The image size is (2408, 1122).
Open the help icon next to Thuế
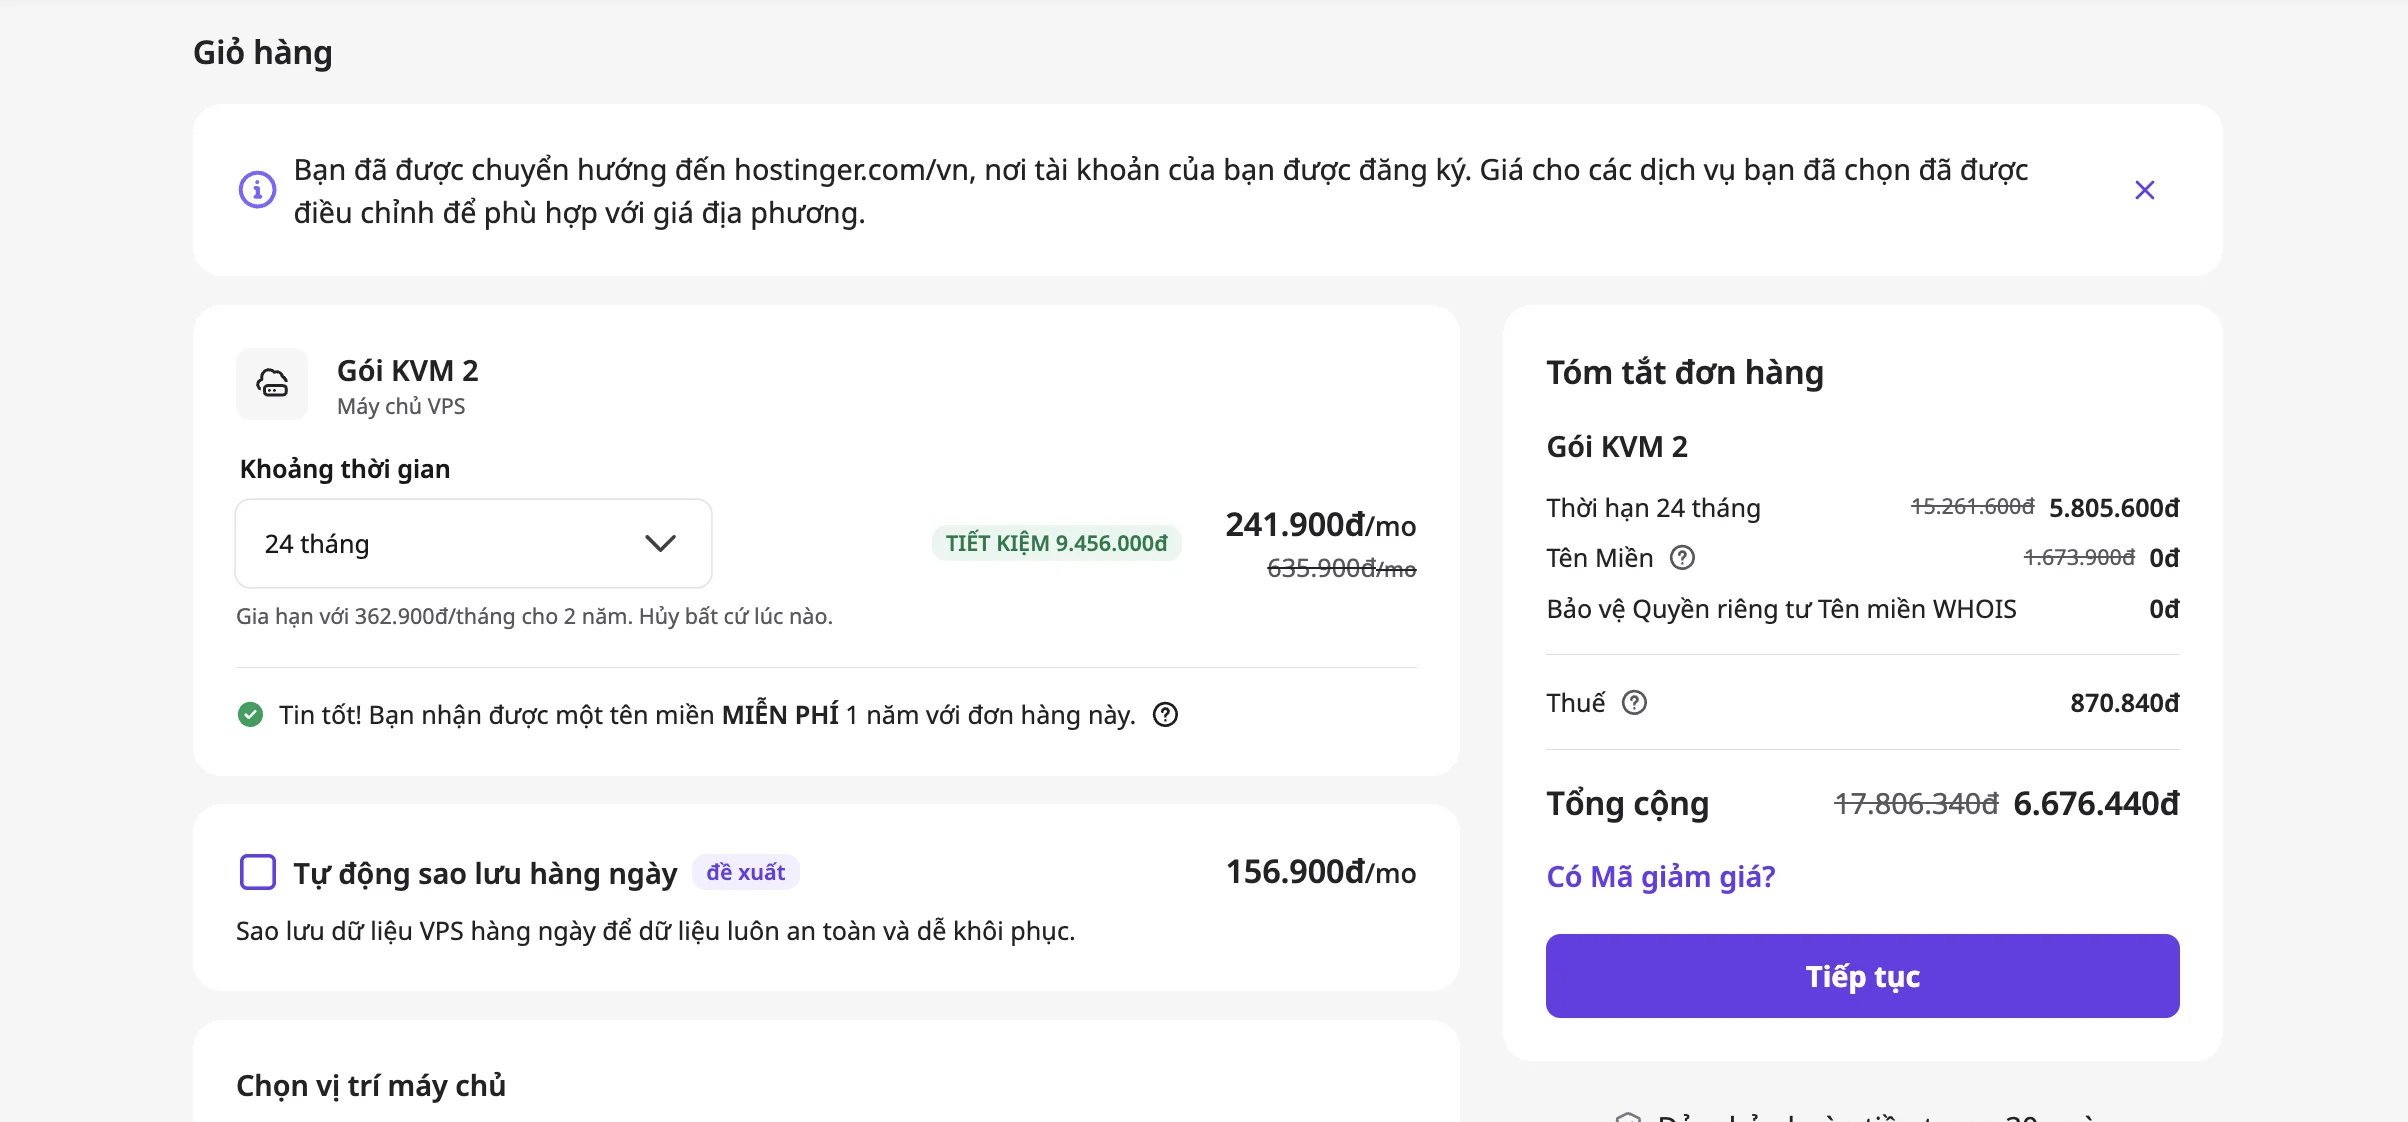click(x=1634, y=703)
